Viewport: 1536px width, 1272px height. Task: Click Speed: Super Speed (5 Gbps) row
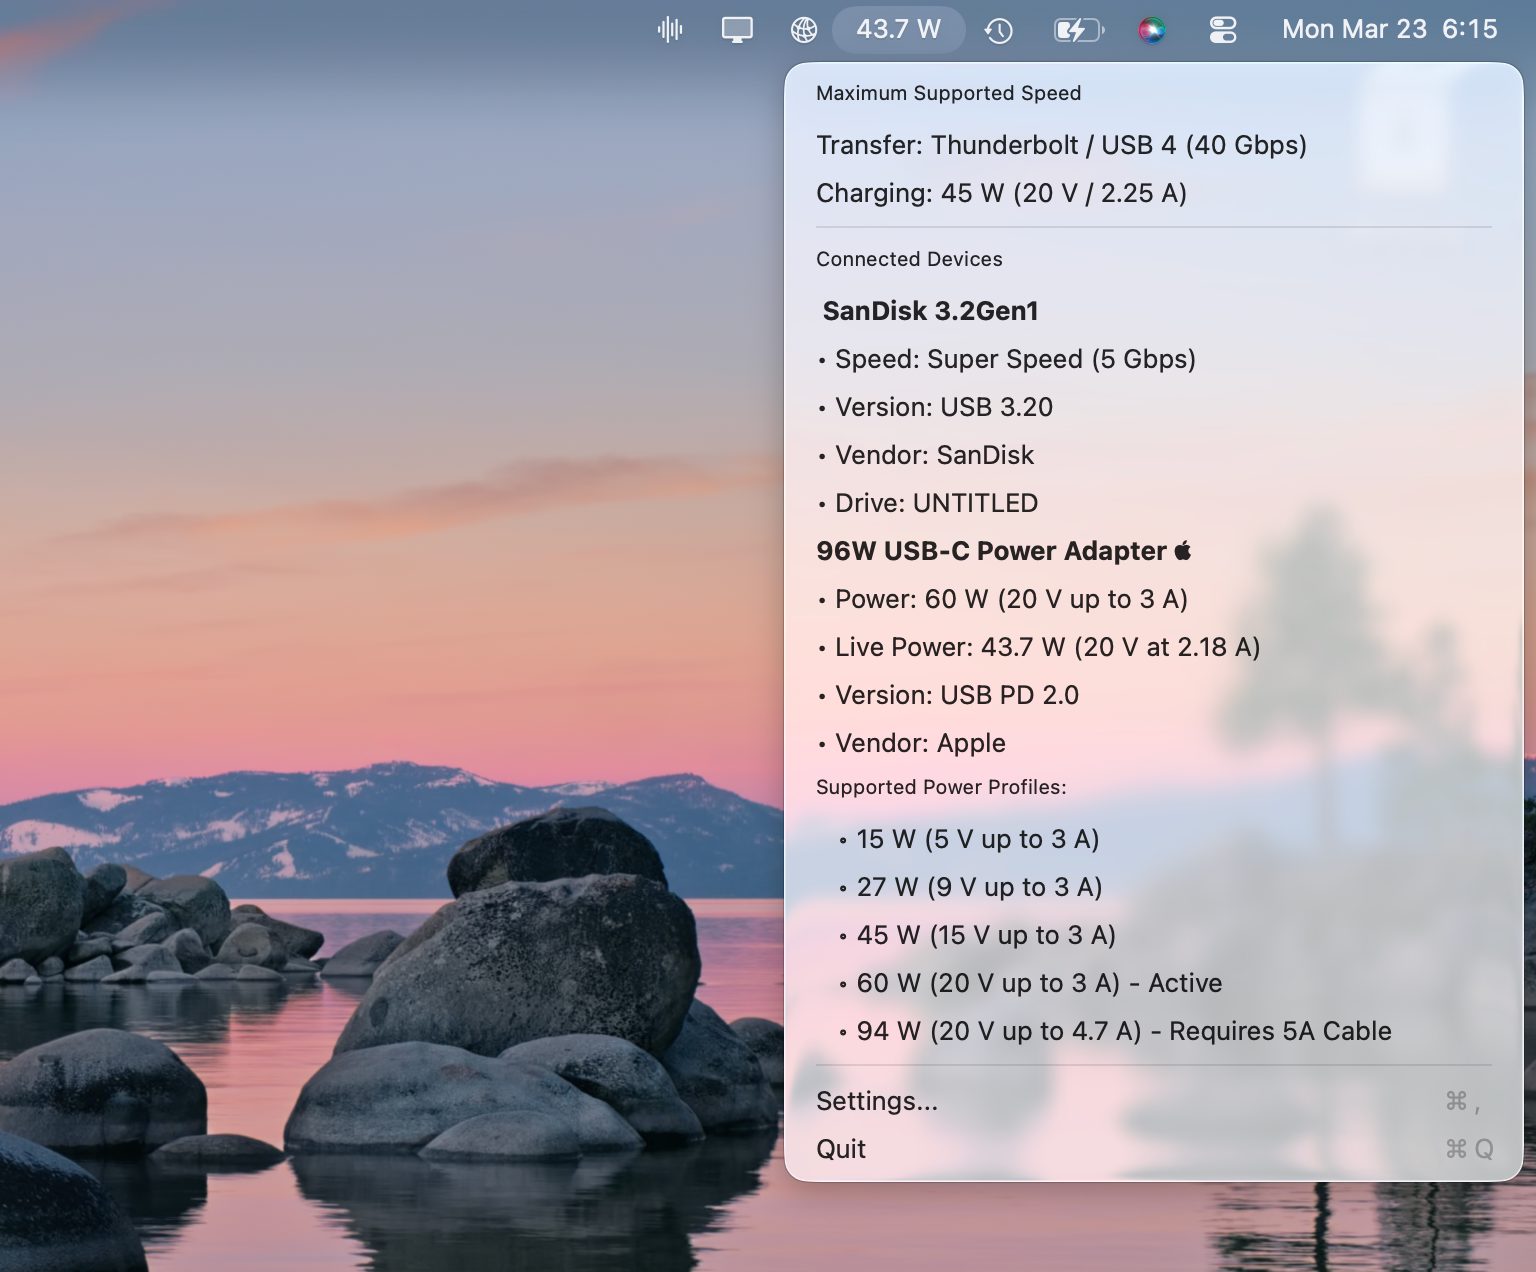point(1007,359)
